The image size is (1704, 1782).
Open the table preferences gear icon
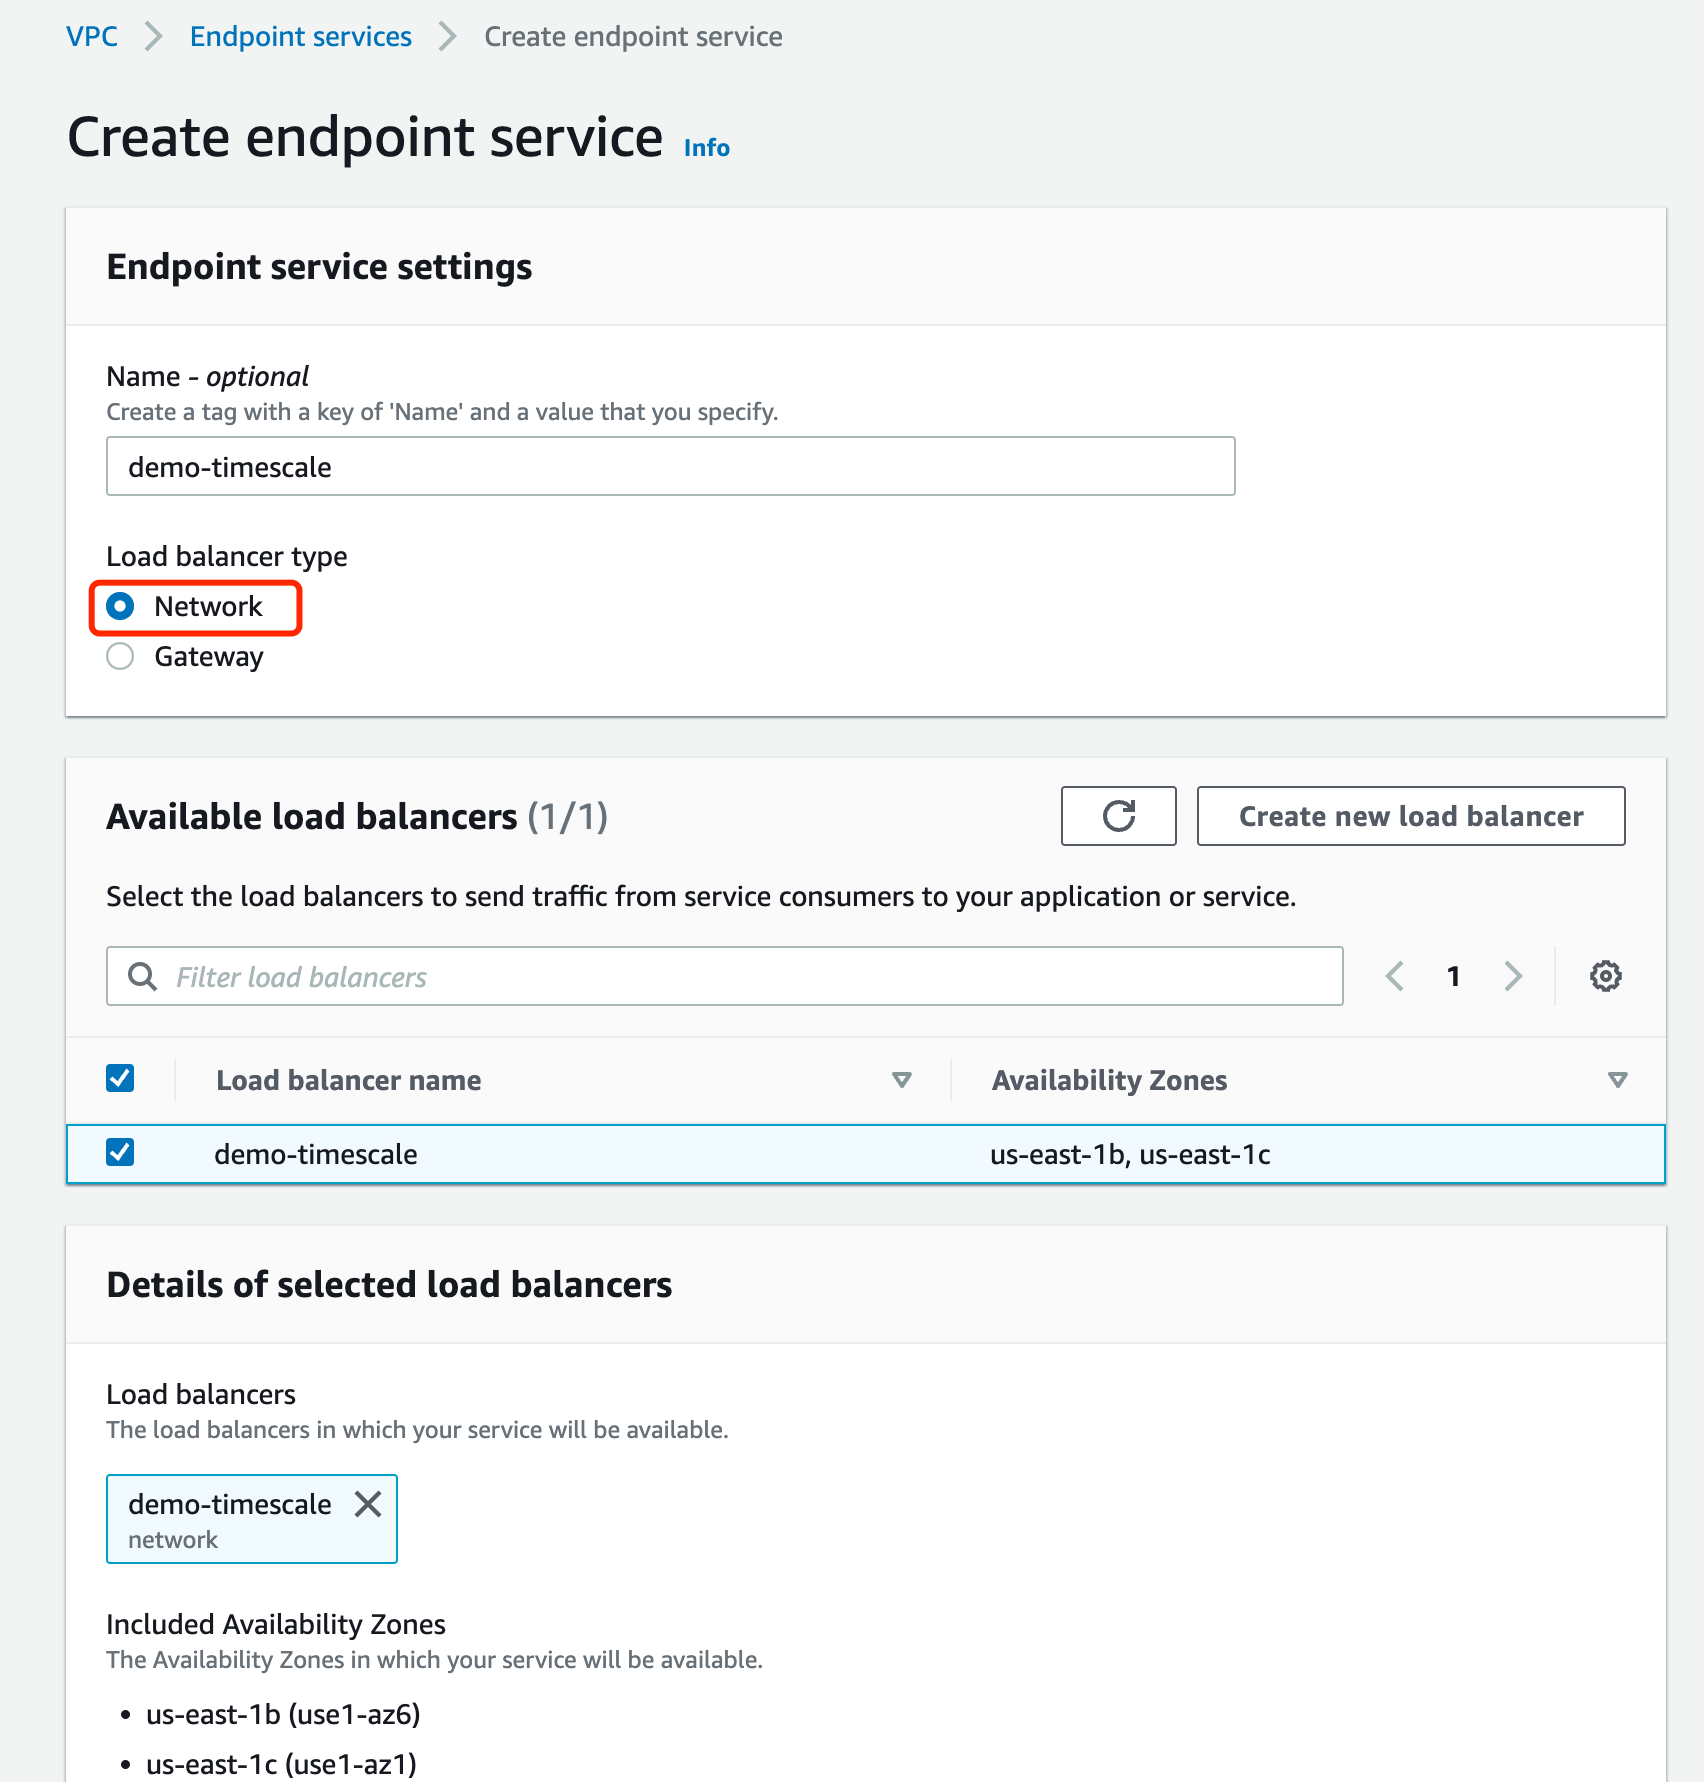click(x=1605, y=976)
